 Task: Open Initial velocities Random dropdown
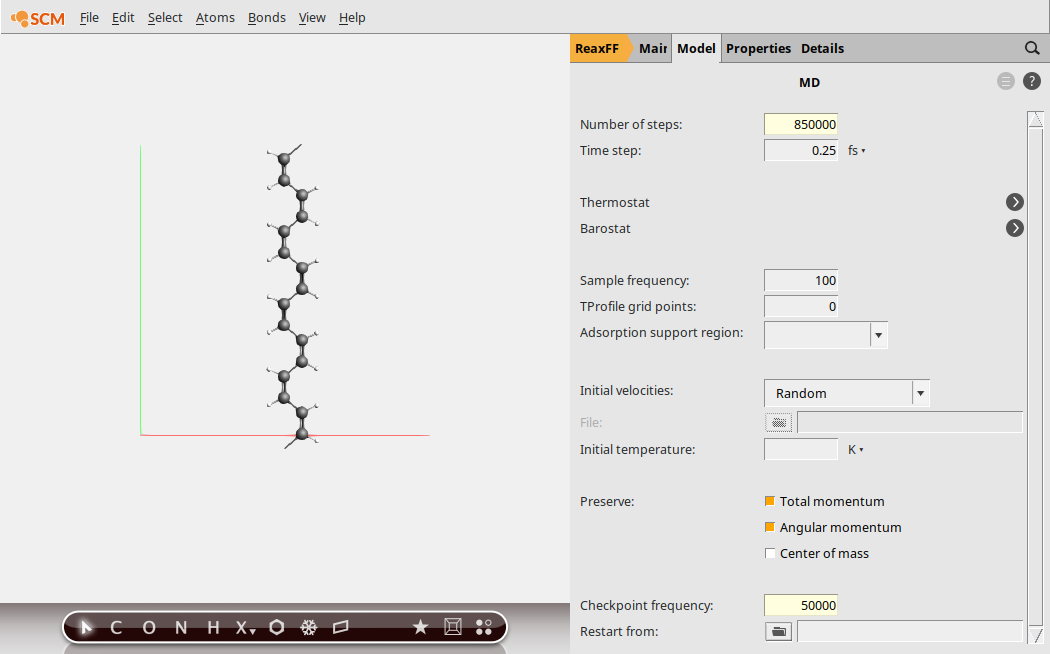tap(920, 393)
